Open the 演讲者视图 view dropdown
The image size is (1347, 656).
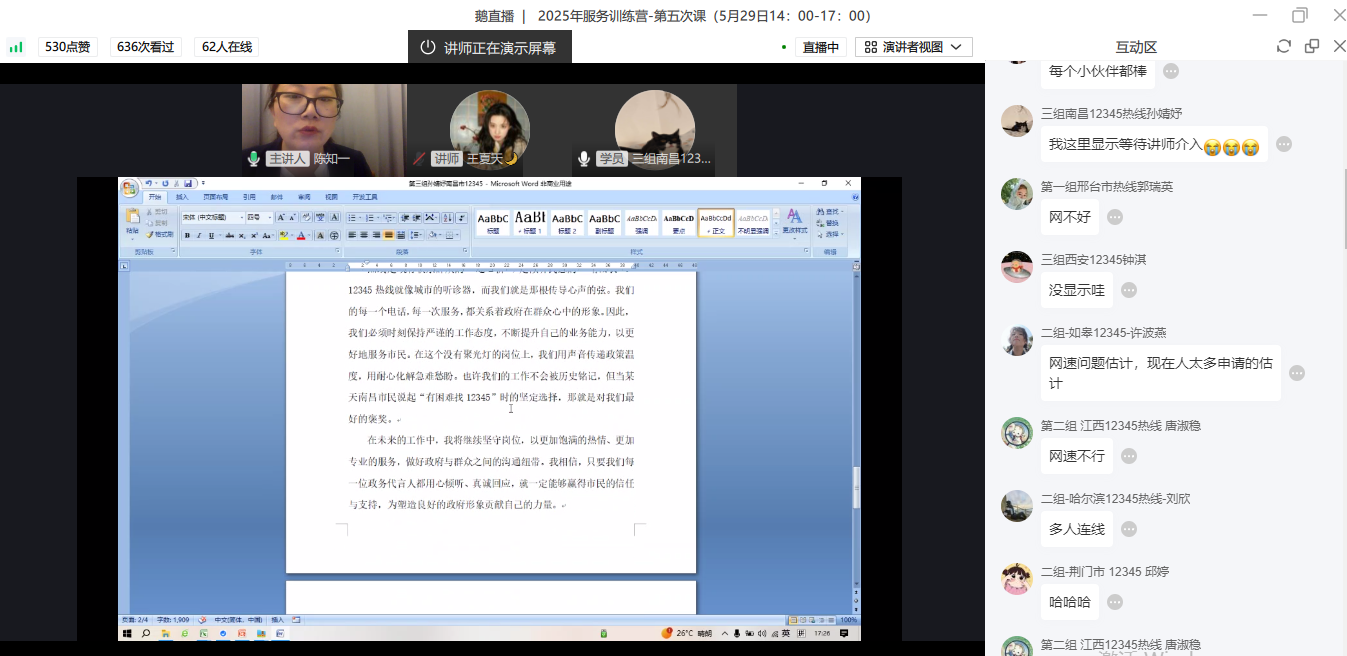point(913,47)
